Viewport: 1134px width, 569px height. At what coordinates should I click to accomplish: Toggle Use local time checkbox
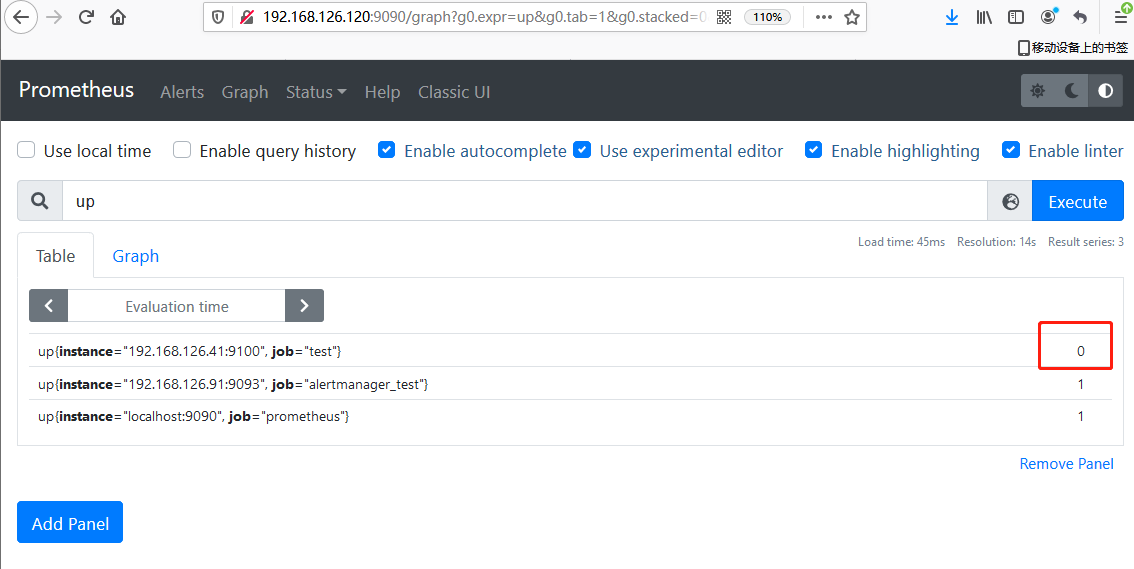click(x=26, y=150)
